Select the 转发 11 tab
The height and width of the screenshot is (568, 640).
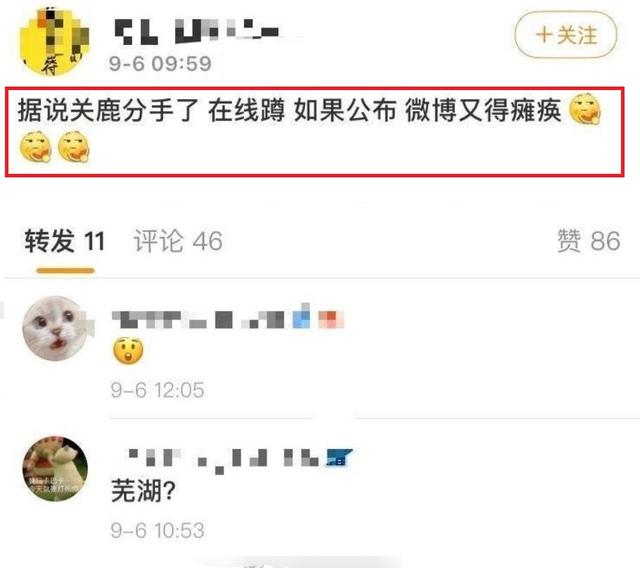pos(65,241)
